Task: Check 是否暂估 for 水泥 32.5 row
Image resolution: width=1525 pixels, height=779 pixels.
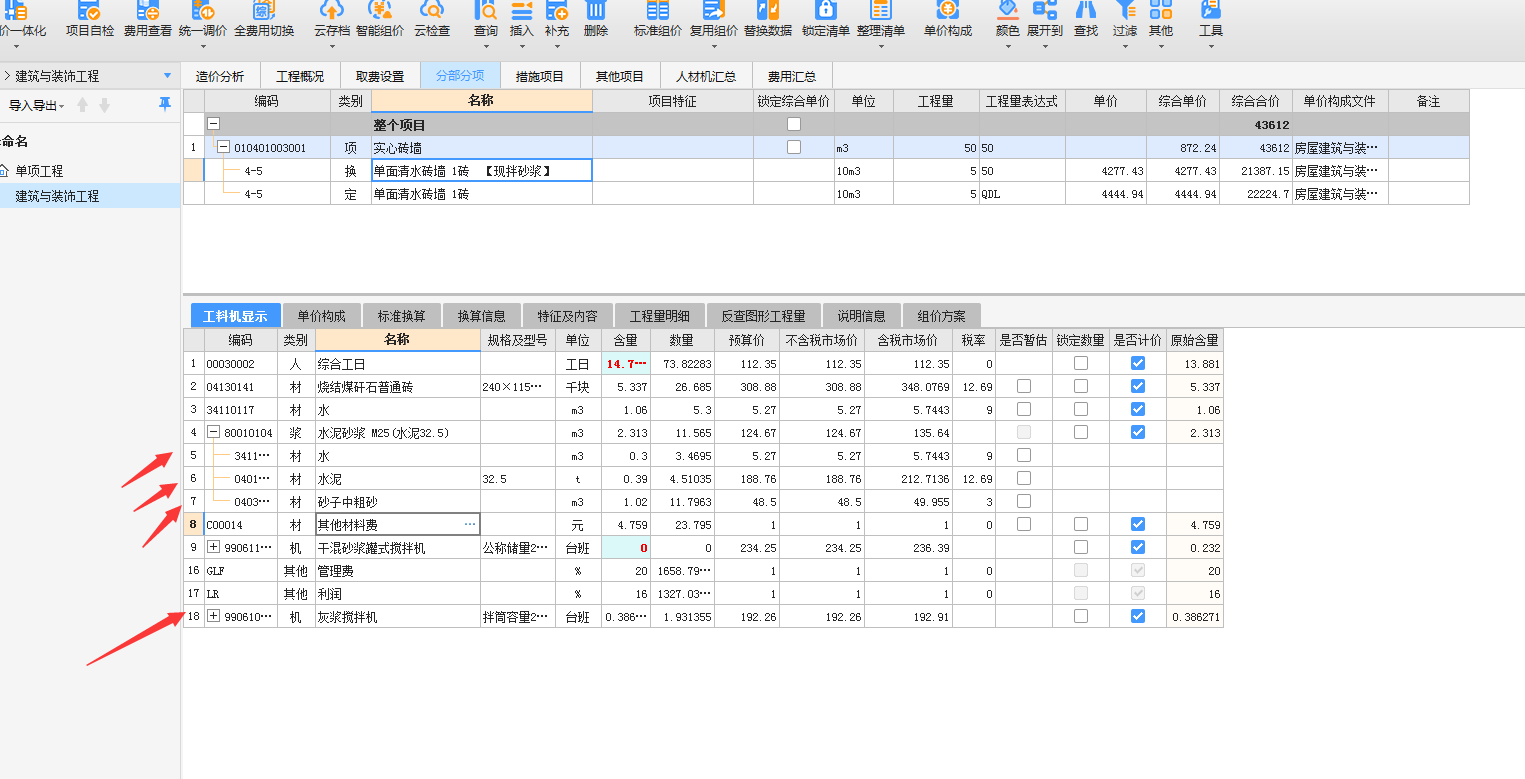Action: (1024, 478)
